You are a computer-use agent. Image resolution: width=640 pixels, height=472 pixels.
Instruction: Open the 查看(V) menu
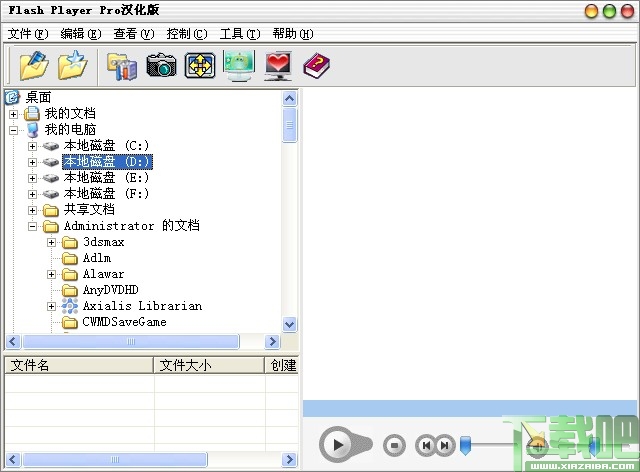tap(134, 33)
